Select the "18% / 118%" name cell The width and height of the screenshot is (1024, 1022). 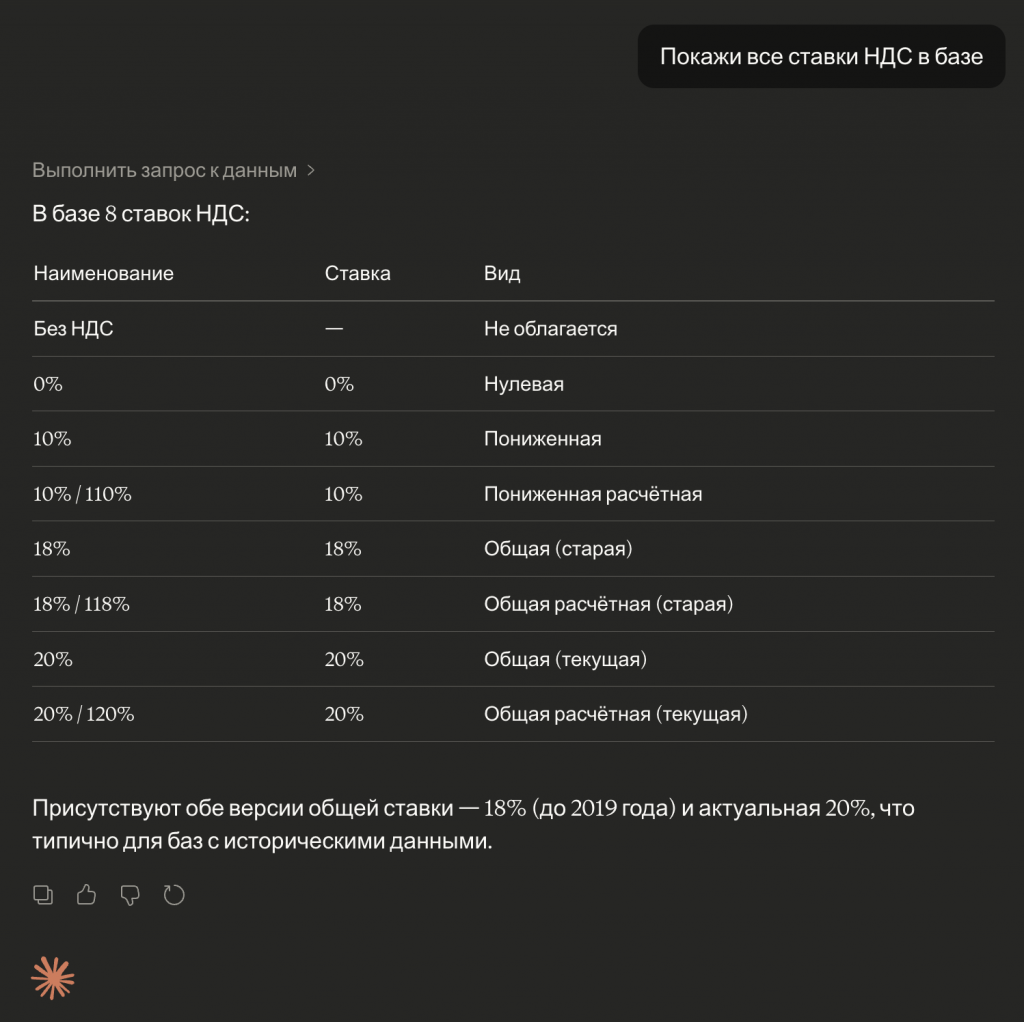81,604
